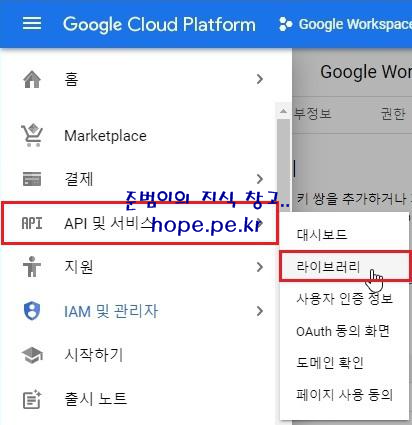
Task: Open the 출시 노트 menu item
Action: [138, 399]
